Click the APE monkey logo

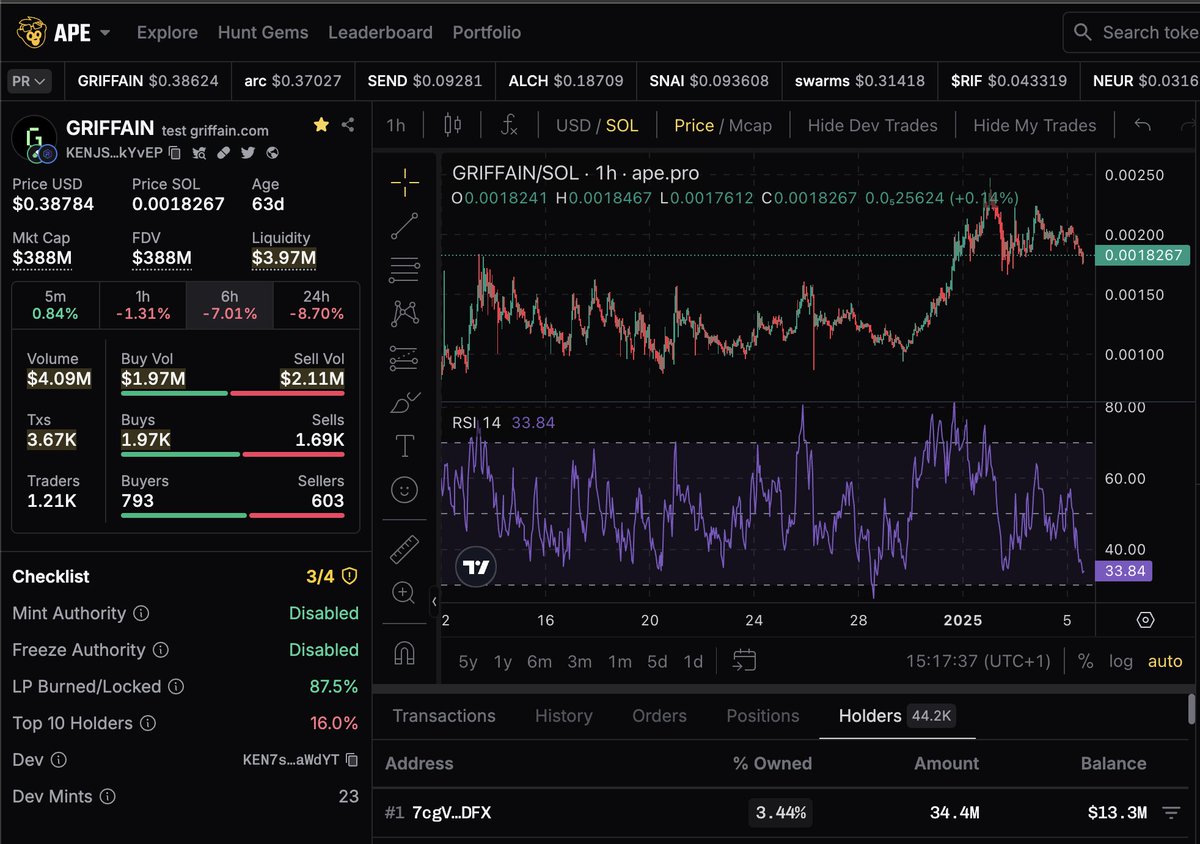pos(32,32)
